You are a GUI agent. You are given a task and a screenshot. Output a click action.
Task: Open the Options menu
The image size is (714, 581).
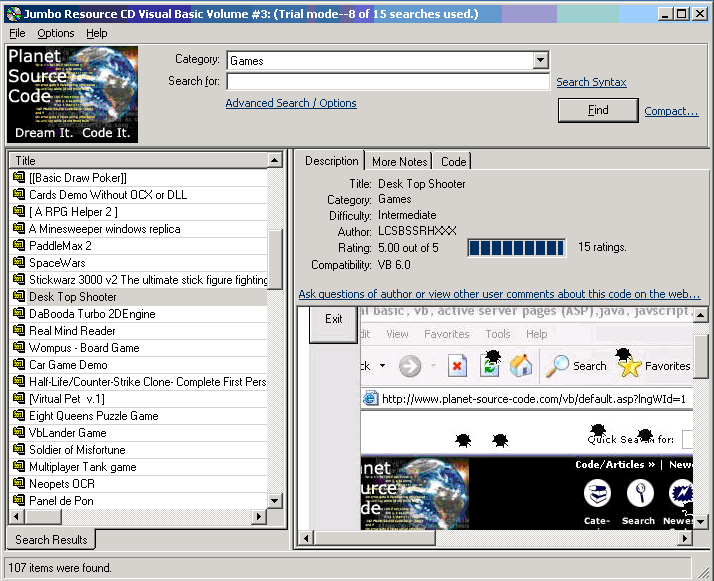click(x=56, y=33)
